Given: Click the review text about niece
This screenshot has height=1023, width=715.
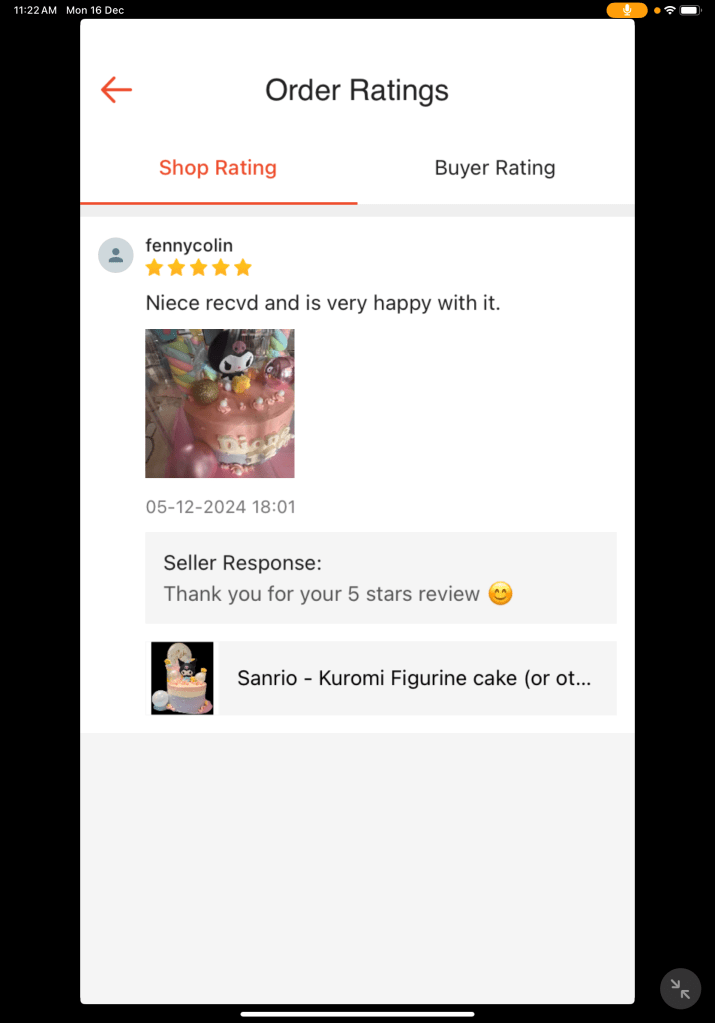Looking at the screenshot, I should tap(323, 303).
